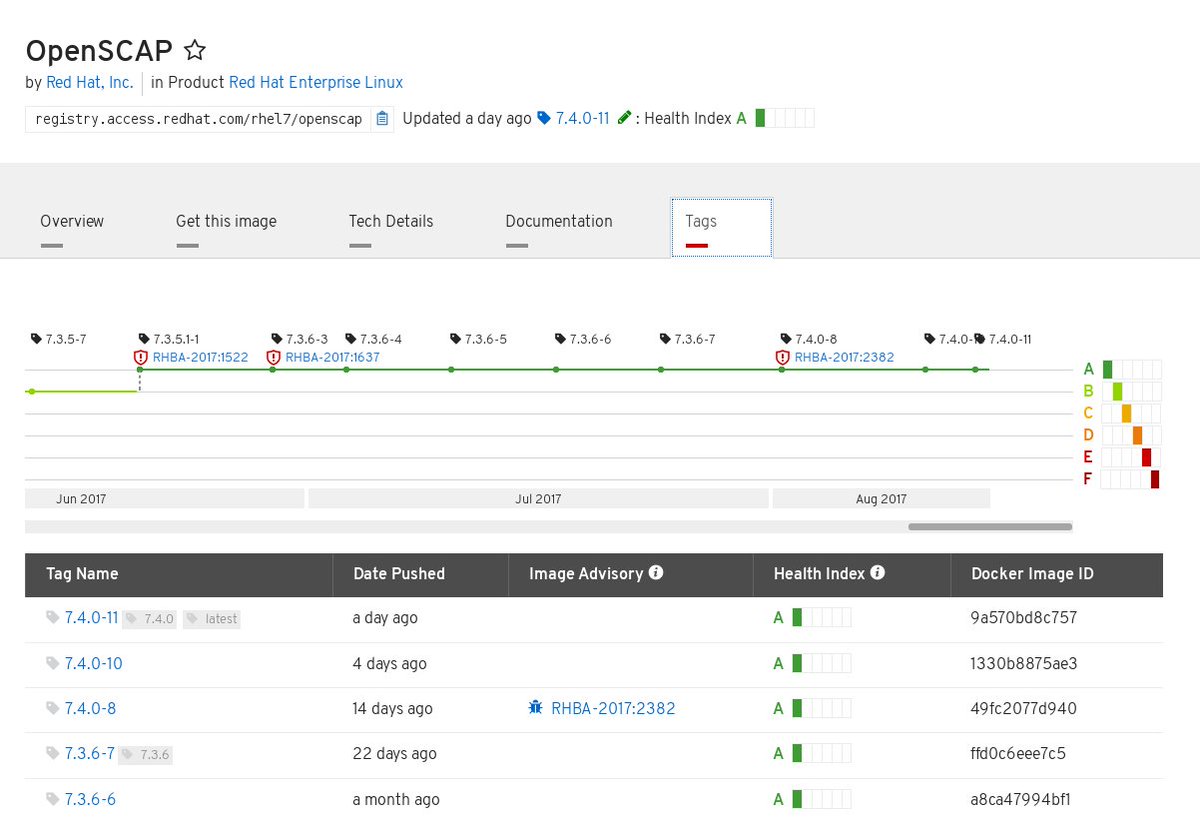Copy registry path with clipboard icon
The height and width of the screenshot is (819, 1200).
point(382,119)
